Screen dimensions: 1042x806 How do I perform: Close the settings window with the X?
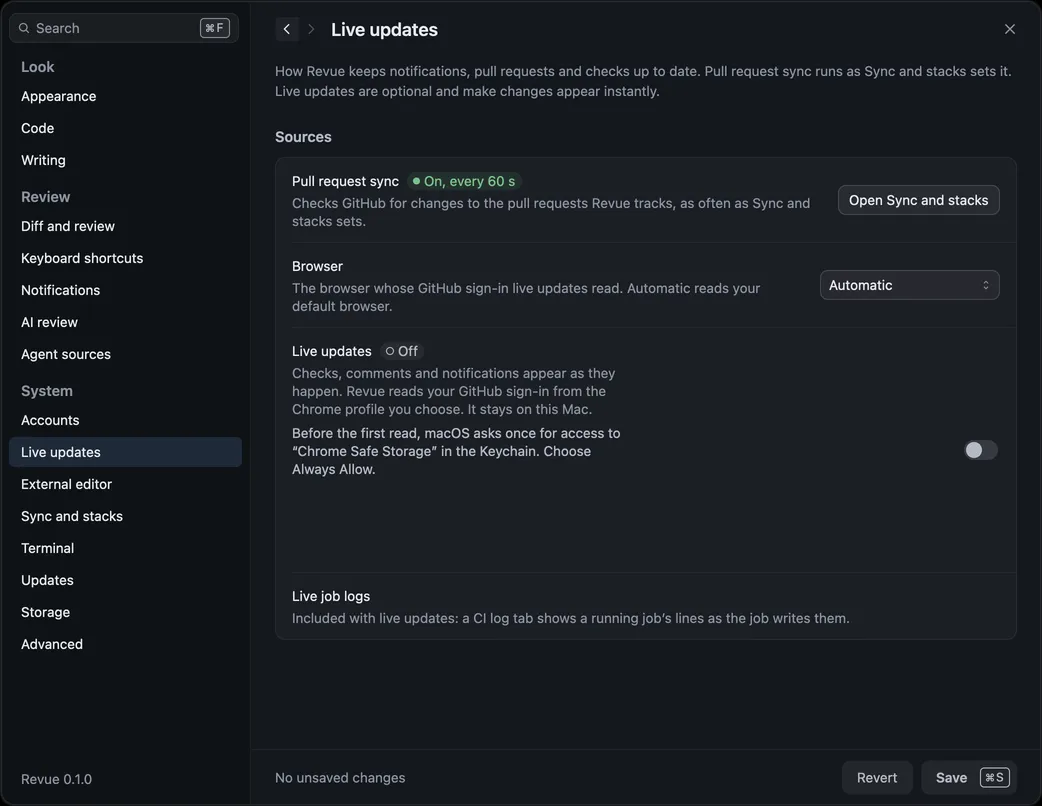[1009, 29]
